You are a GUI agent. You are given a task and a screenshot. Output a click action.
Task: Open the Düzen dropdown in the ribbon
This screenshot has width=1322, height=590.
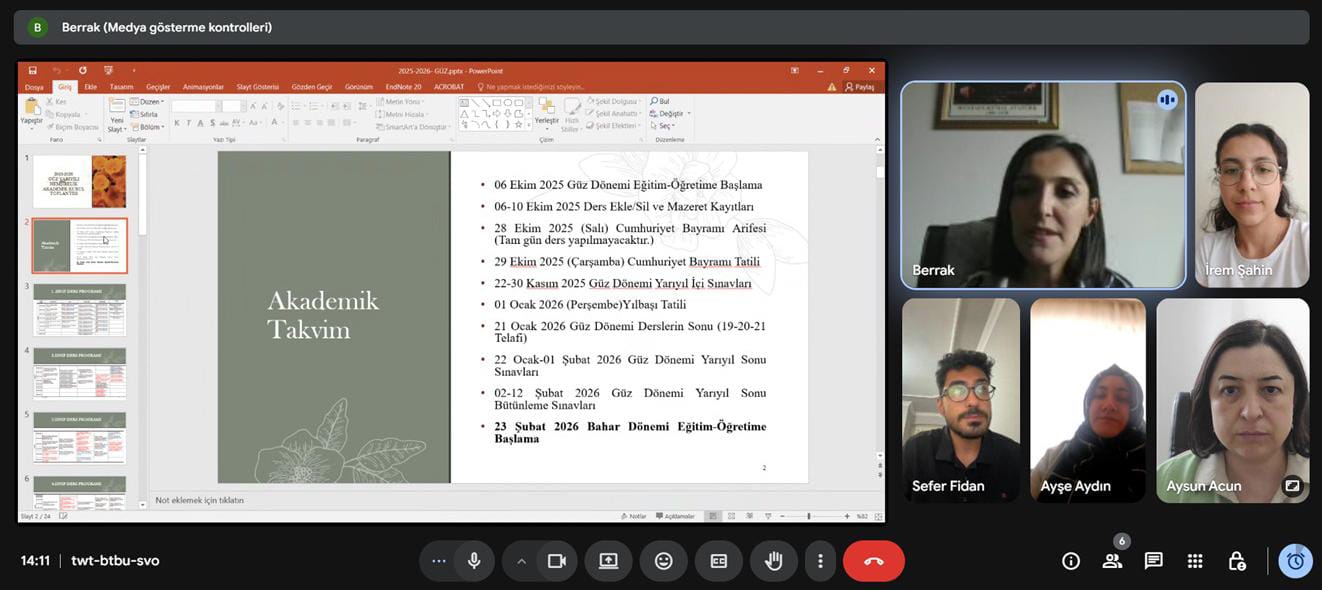[150, 101]
